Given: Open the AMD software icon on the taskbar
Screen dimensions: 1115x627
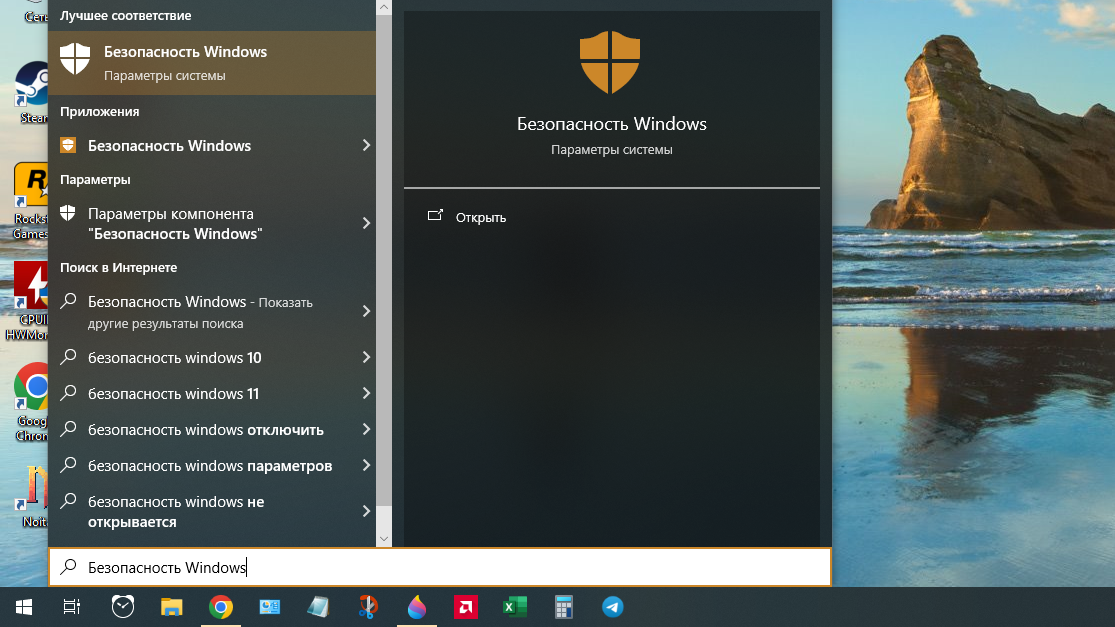Looking at the screenshot, I should pyautogui.click(x=466, y=607).
